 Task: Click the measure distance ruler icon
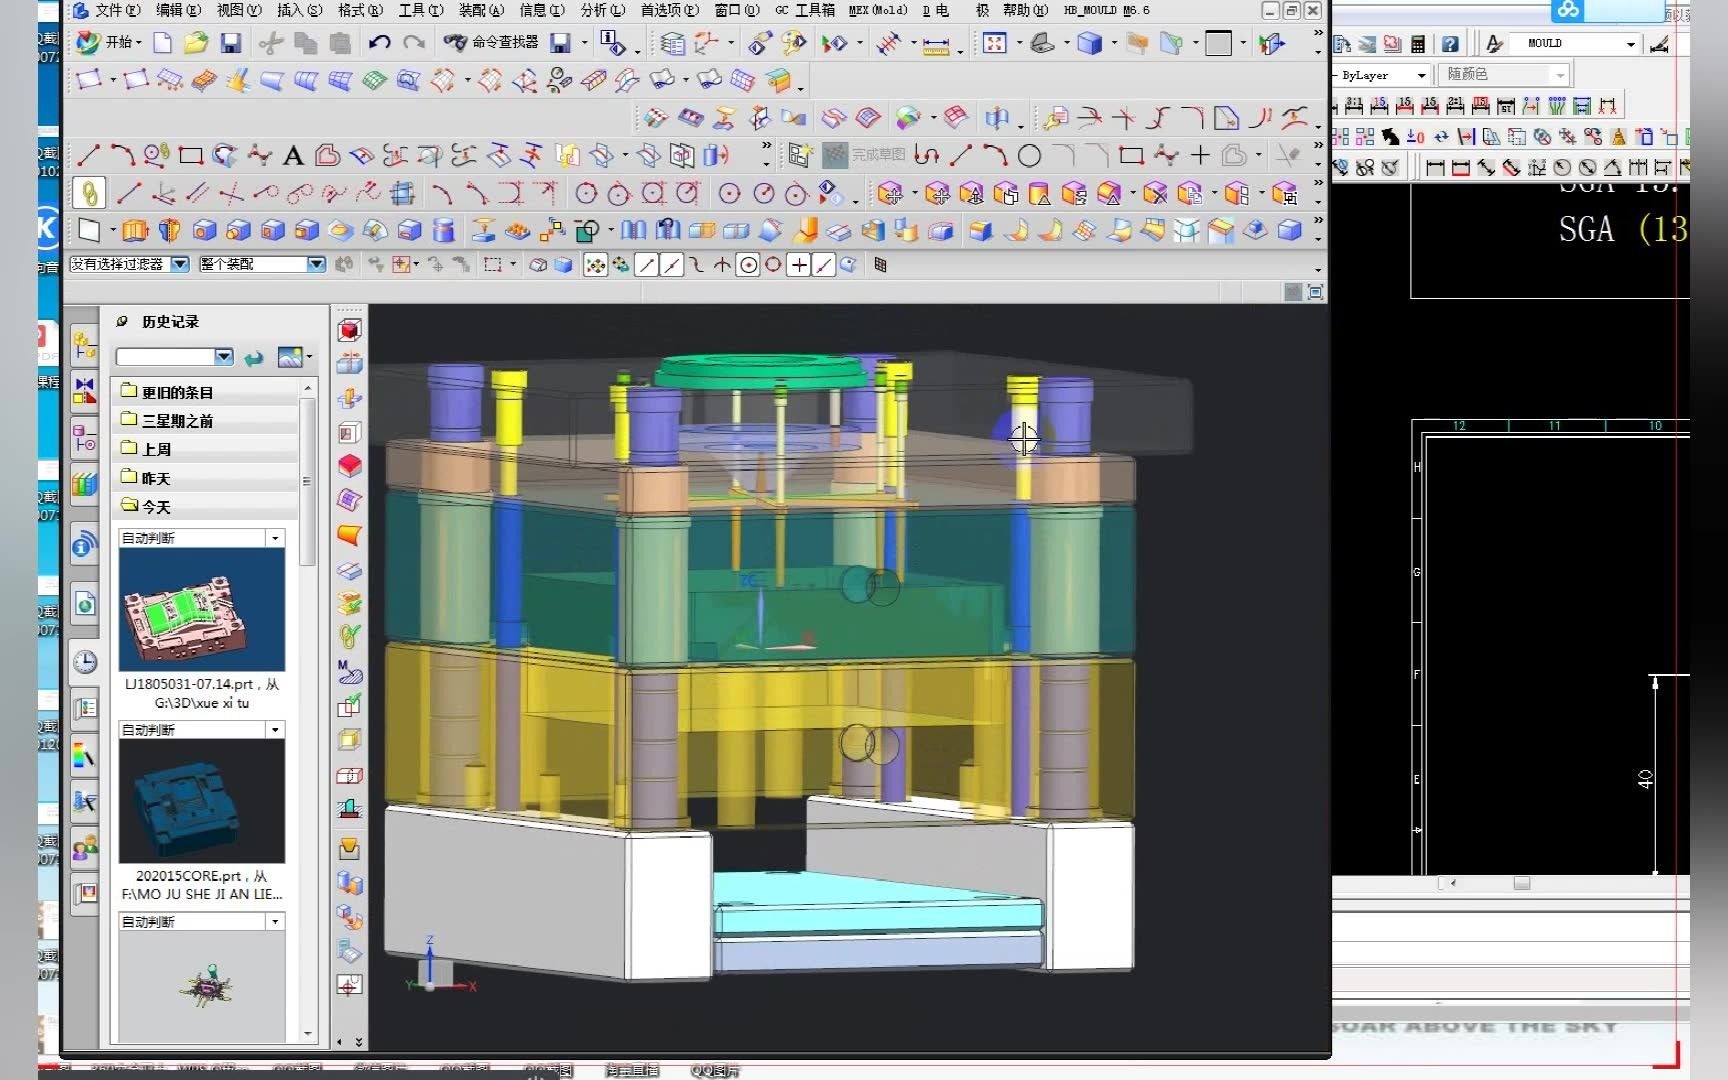tap(936, 43)
